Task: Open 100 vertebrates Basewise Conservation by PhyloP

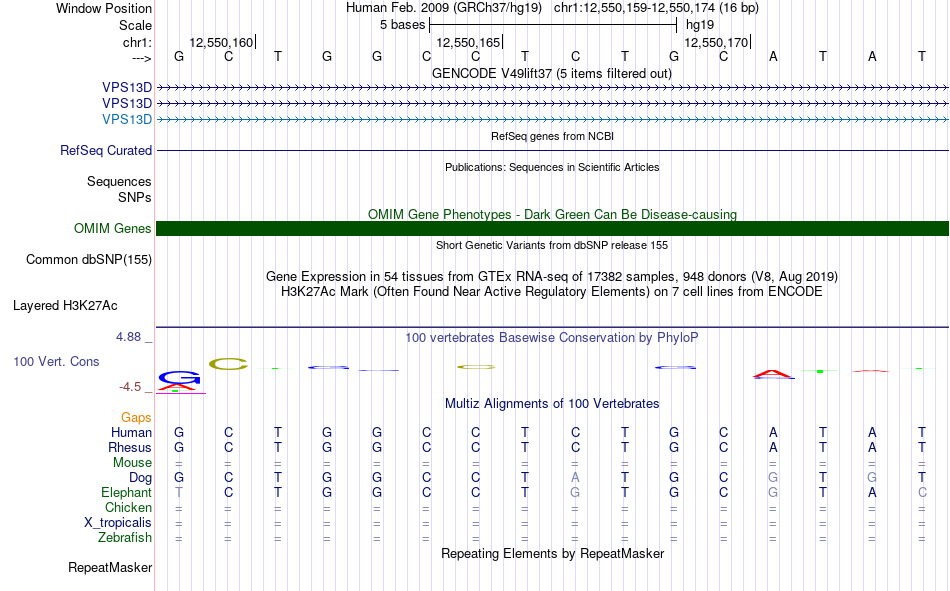Action: (552, 338)
